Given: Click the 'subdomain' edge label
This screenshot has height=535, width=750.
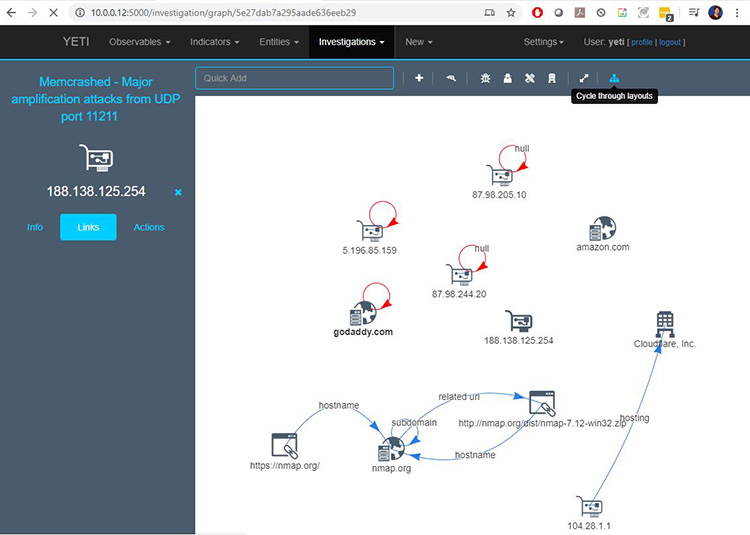Looking at the screenshot, I should (414, 423).
